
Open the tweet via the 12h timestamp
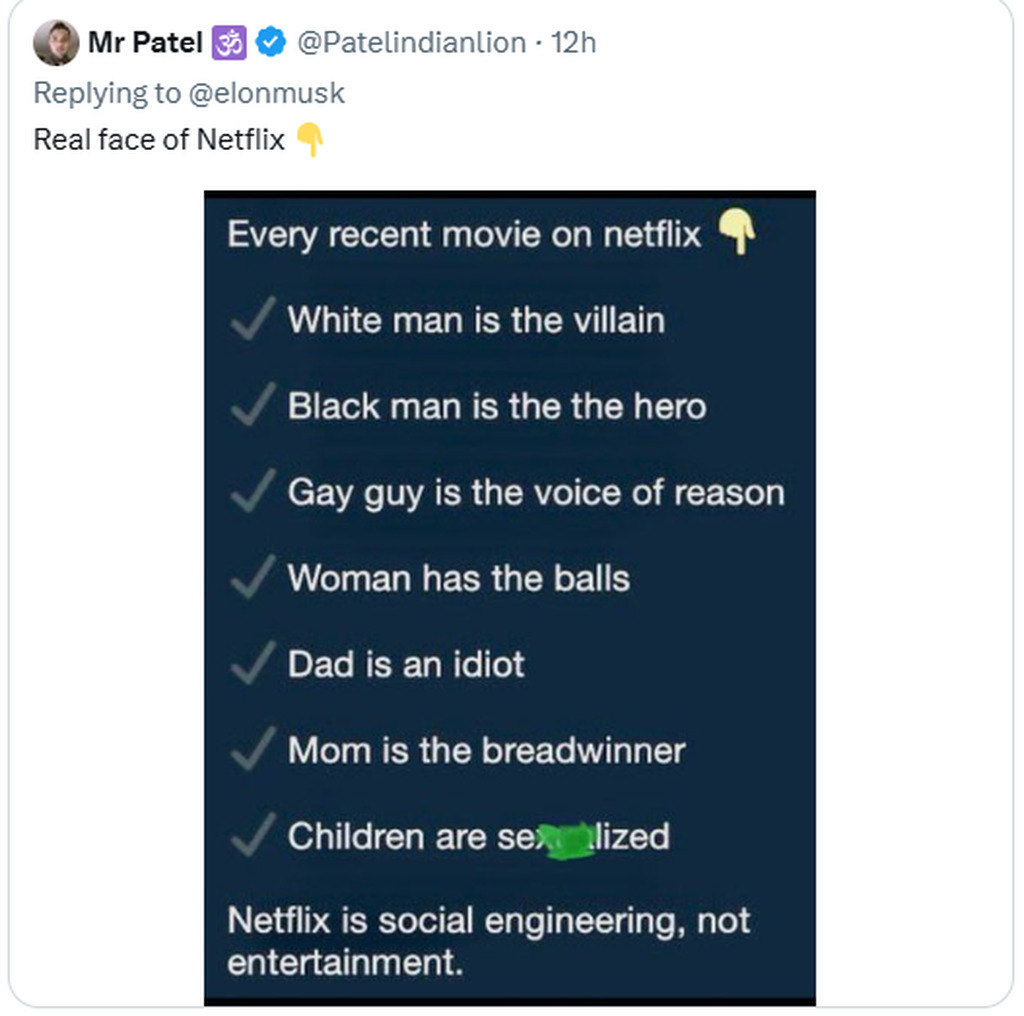click(x=574, y=43)
